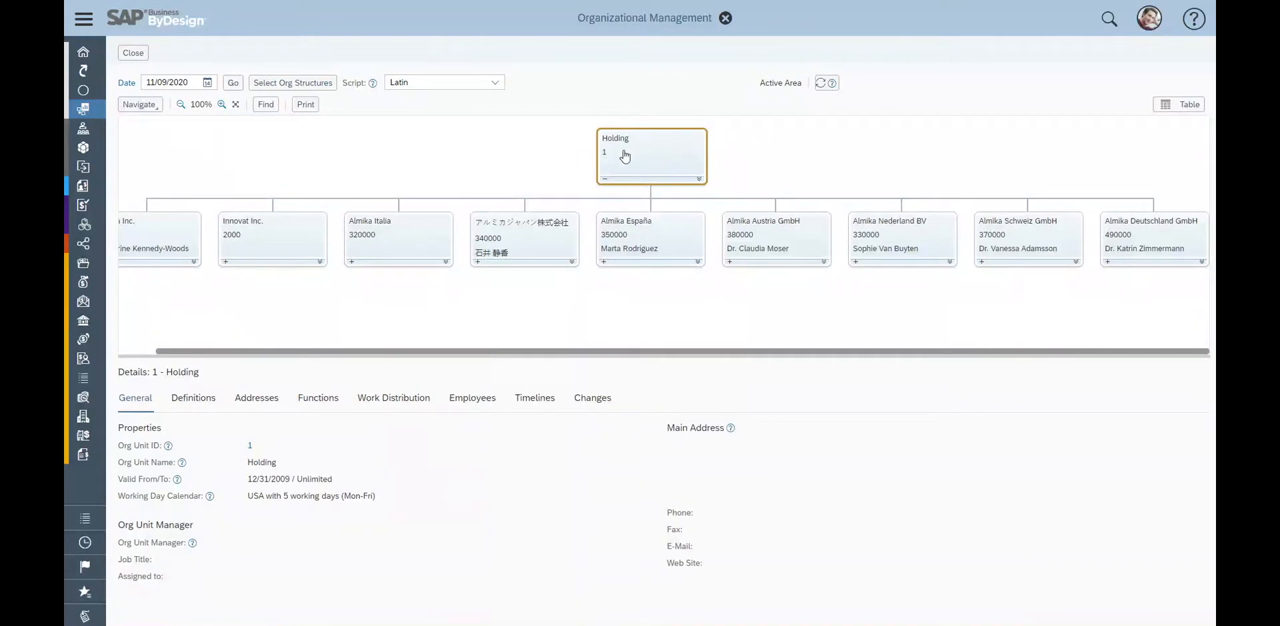Click the curved arrow sidebar icon
The width and height of the screenshot is (1280, 626).
point(84,71)
